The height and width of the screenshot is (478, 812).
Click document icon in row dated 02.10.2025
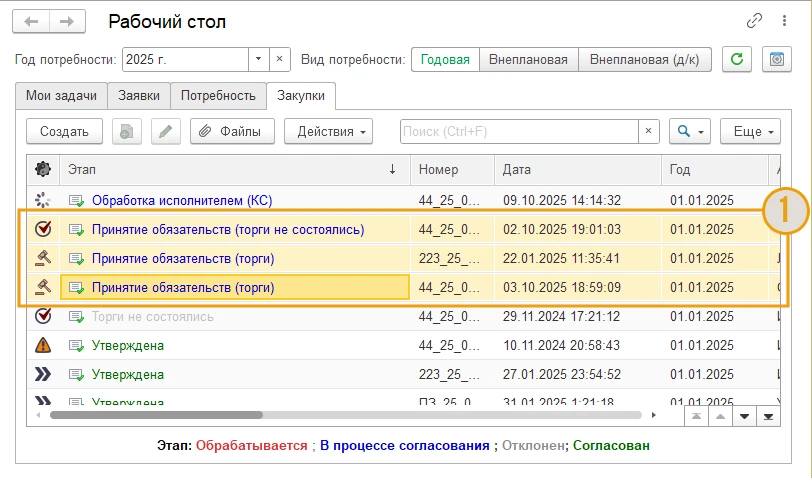(x=77, y=229)
